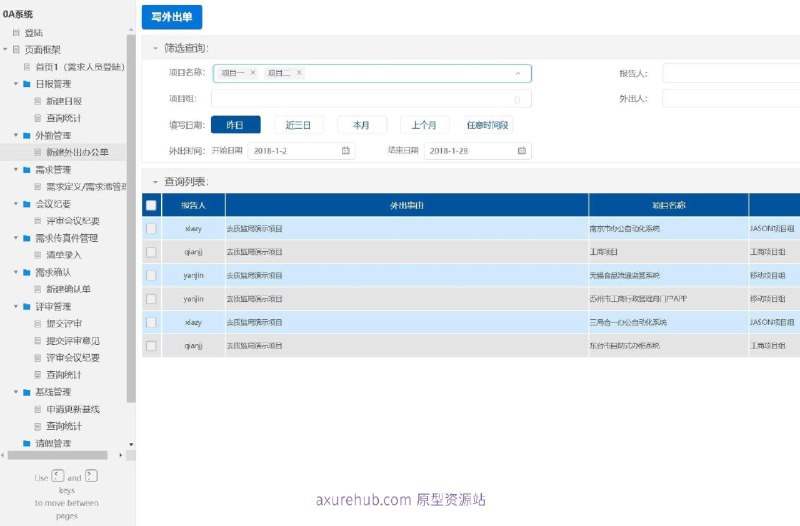Collapse the 筛选查询 section
The image size is (800, 526).
pos(155,48)
